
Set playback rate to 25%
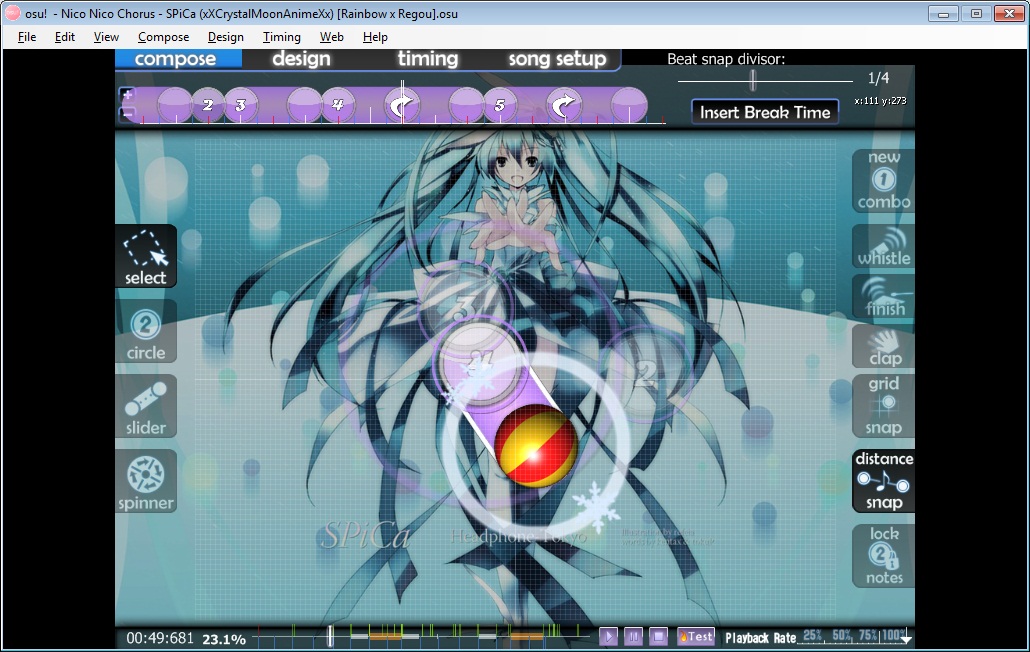(x=813, y=635)
